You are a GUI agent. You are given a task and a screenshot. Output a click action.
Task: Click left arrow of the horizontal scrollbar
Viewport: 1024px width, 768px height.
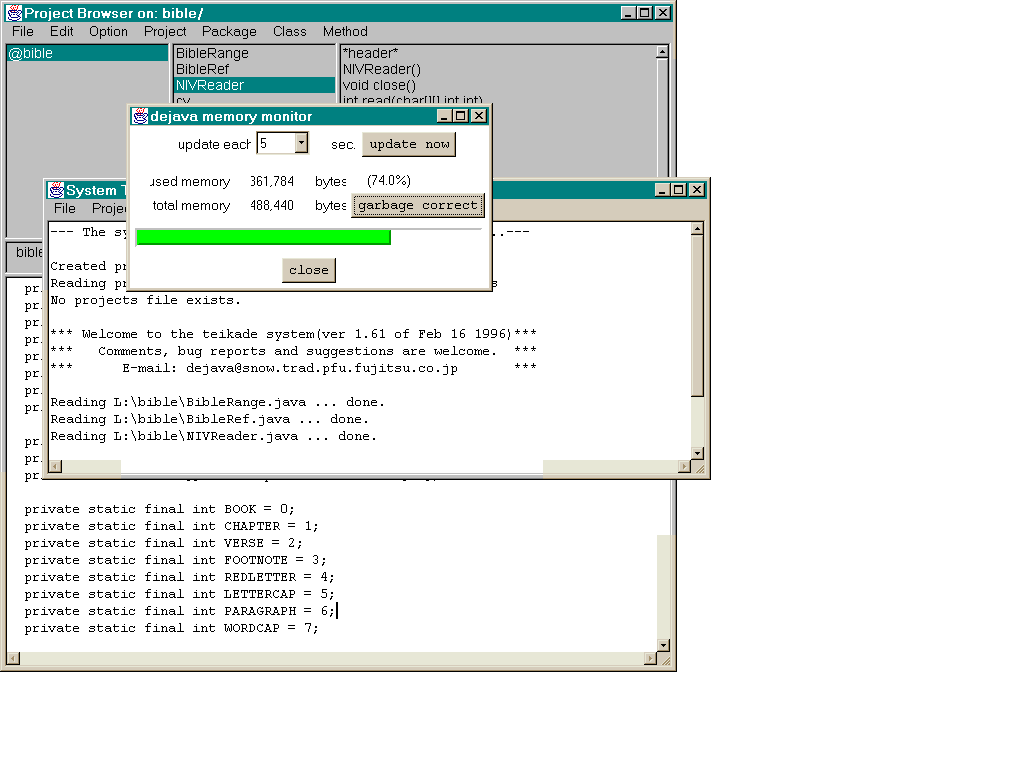(55, 466)
